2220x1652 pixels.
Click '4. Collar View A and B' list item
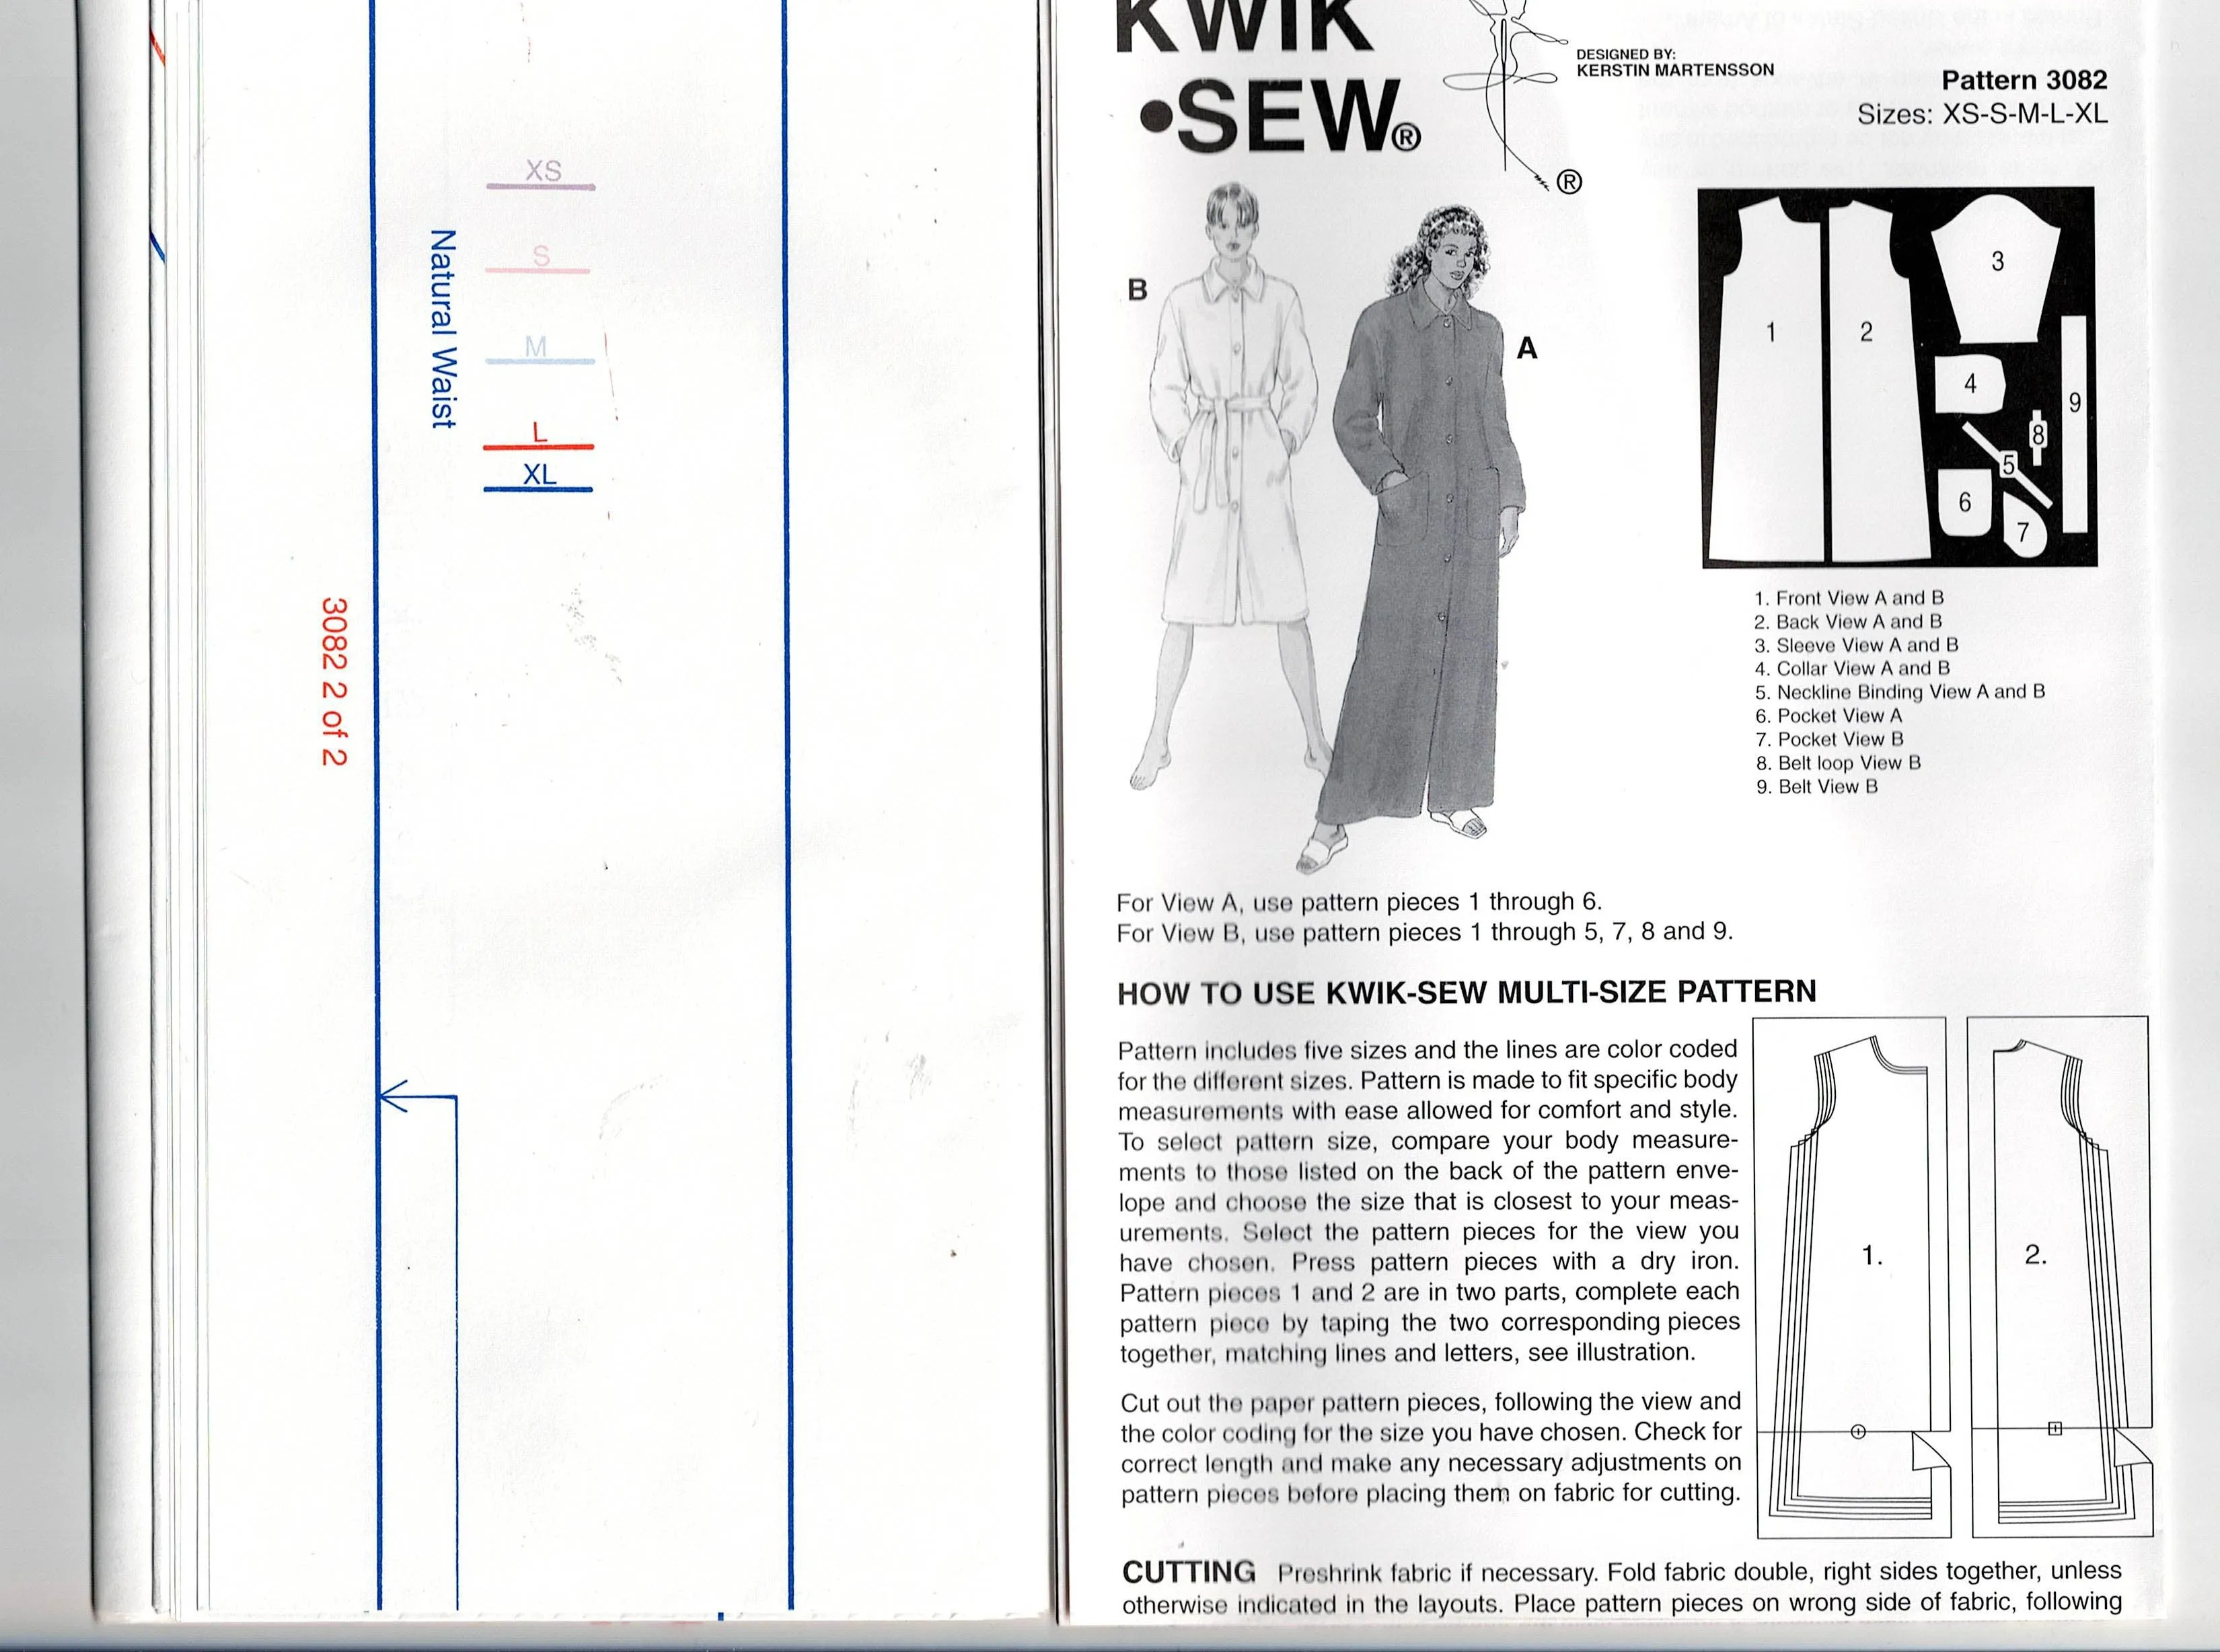point(1852,669)
